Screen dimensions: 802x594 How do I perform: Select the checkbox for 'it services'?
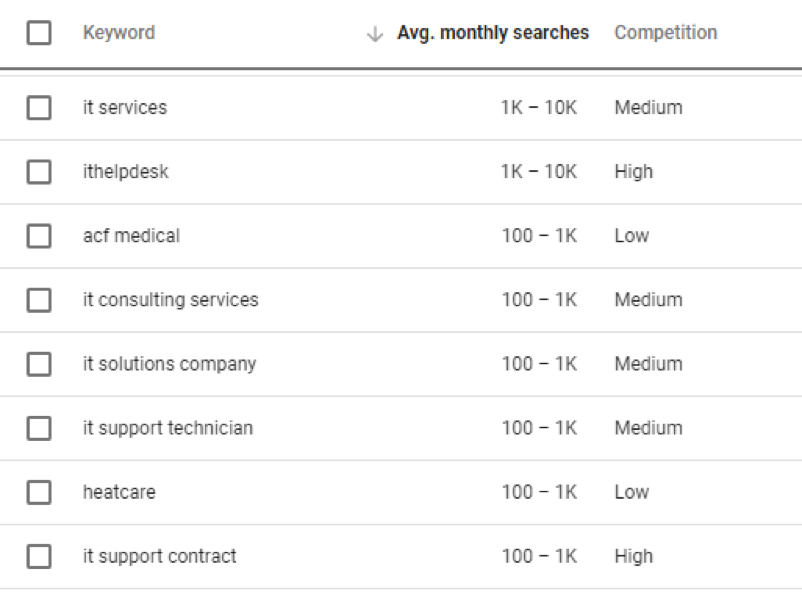(x=42, y=107)
